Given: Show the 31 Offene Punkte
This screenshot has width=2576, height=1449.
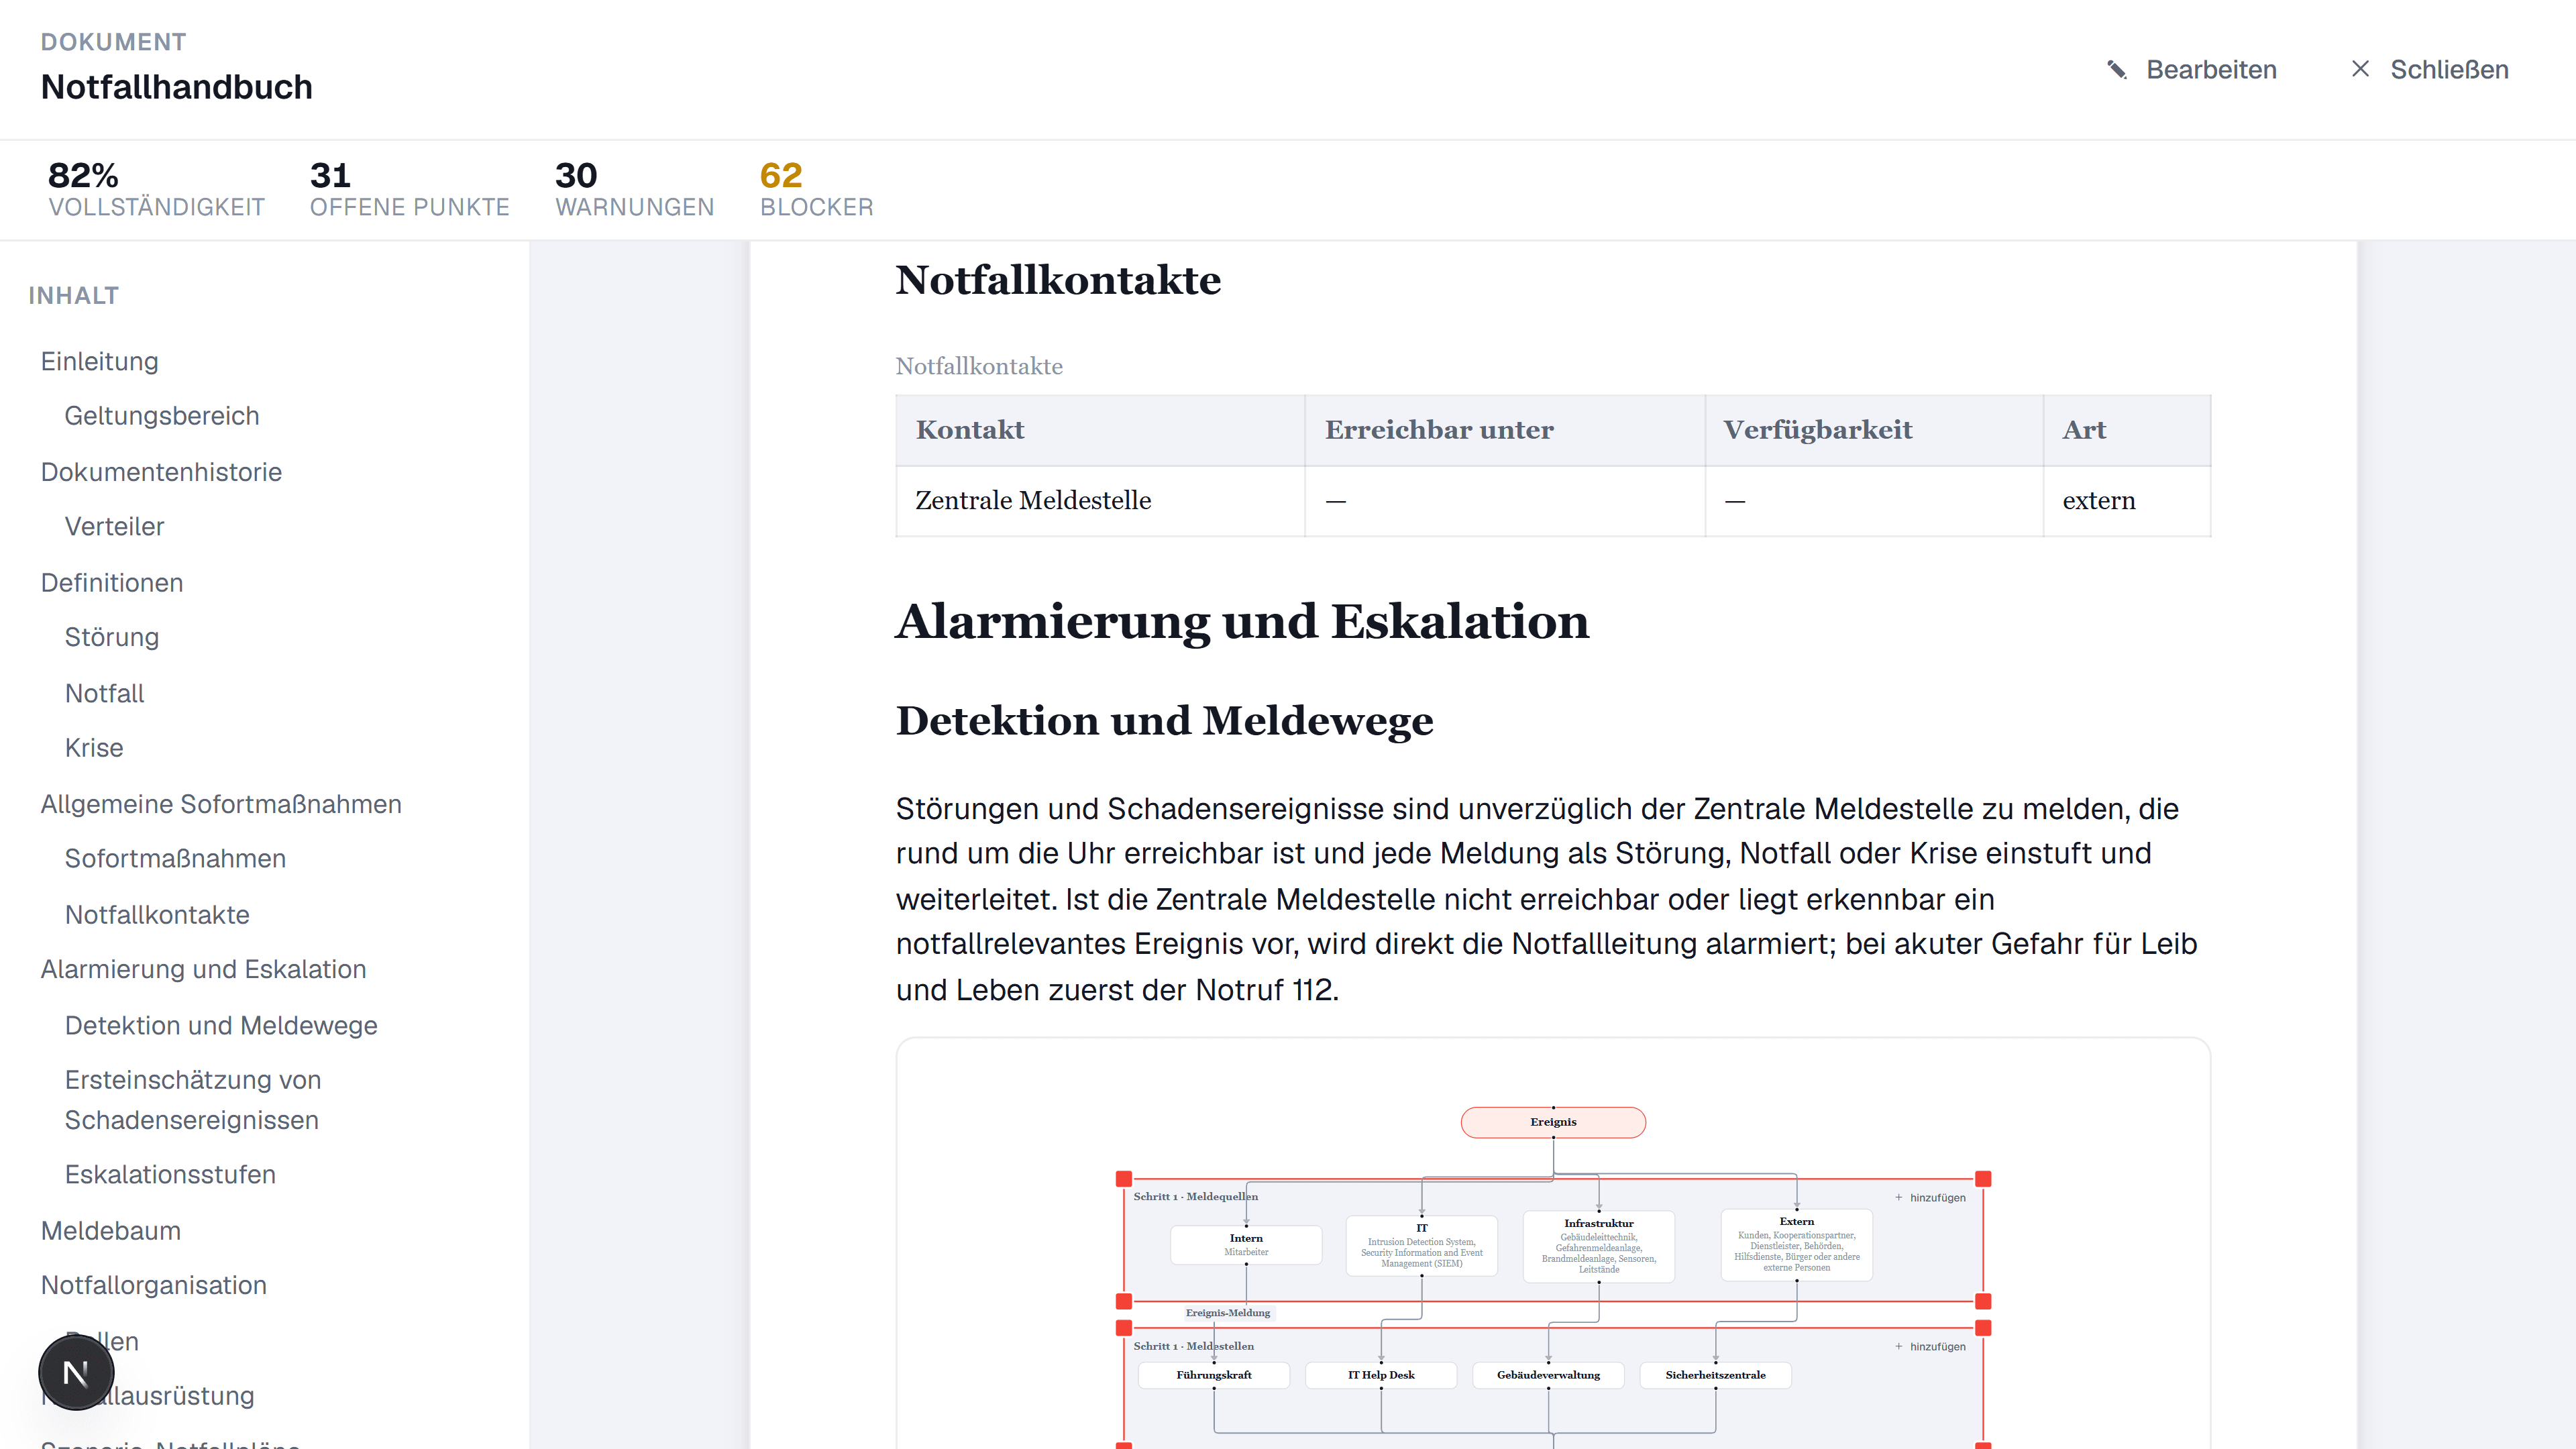Looking at the screenshot, I should [410, 189].
